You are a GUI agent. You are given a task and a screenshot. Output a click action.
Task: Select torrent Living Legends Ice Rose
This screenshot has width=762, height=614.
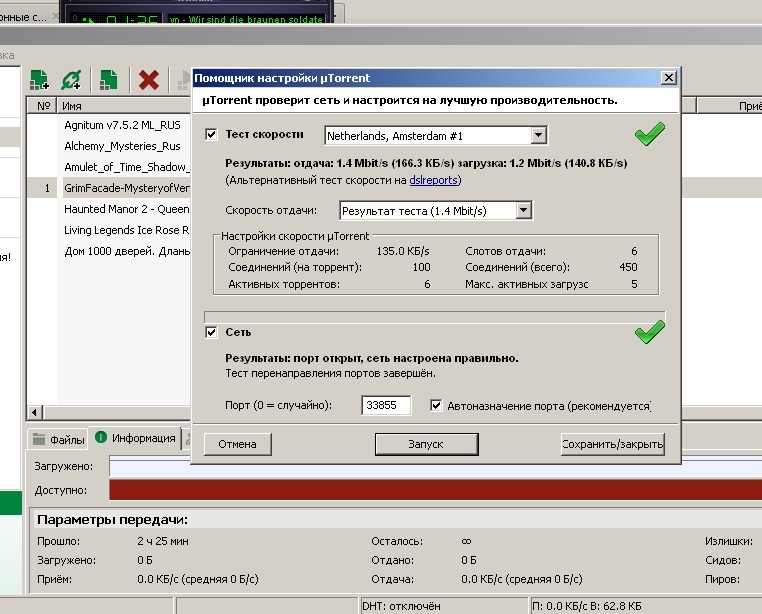tap(126, 230)
